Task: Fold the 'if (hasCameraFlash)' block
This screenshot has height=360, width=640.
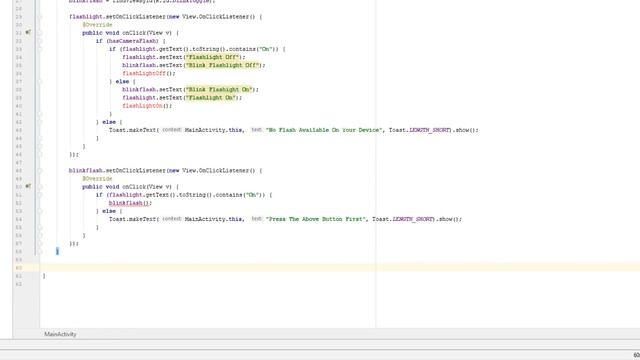Action: [40, 41]
